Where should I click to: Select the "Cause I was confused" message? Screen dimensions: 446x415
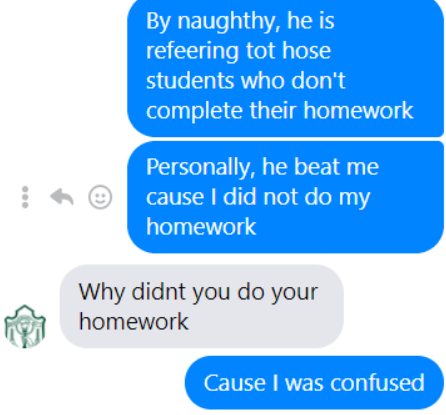(x=314, y=382)
